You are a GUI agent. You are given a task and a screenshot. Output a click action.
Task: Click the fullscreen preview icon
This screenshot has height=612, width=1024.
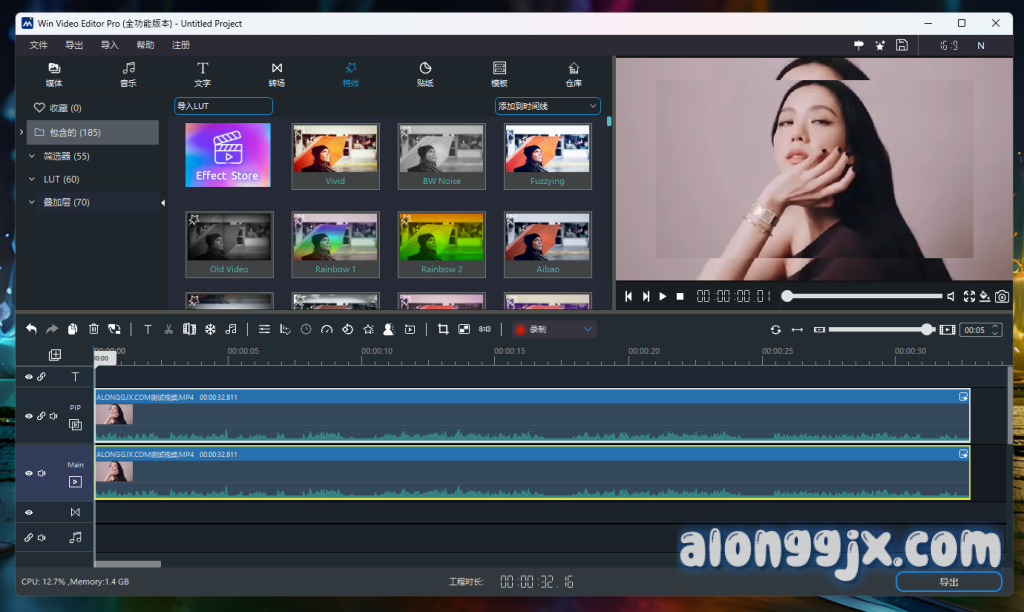tap(968, 296)
